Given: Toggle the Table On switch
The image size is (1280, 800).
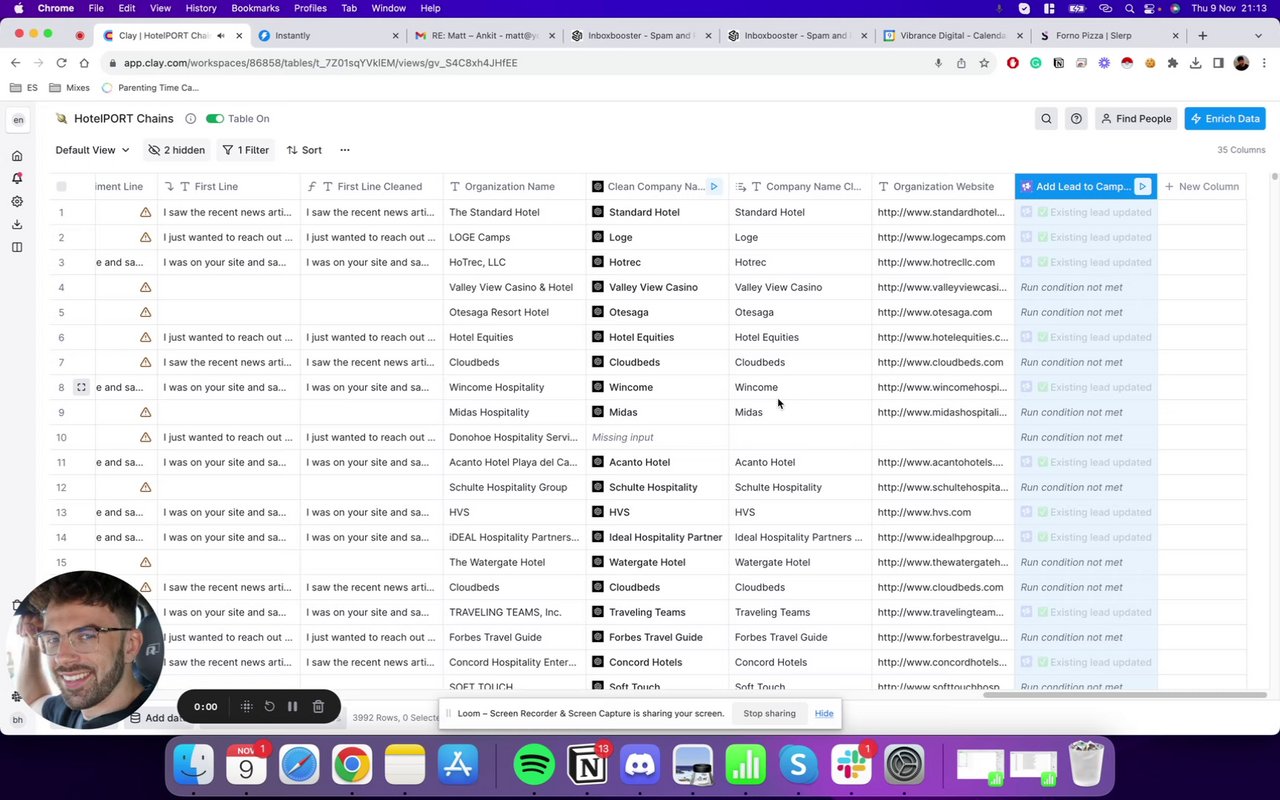Looking at the screenshot, I should pyautogui.click(x=215, y=119).
